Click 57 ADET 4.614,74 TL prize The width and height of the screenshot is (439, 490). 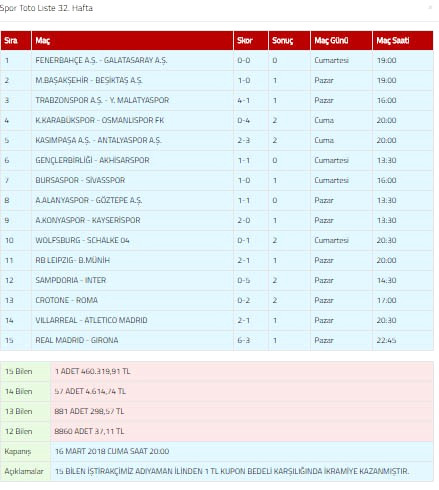(x=90, y=391)
